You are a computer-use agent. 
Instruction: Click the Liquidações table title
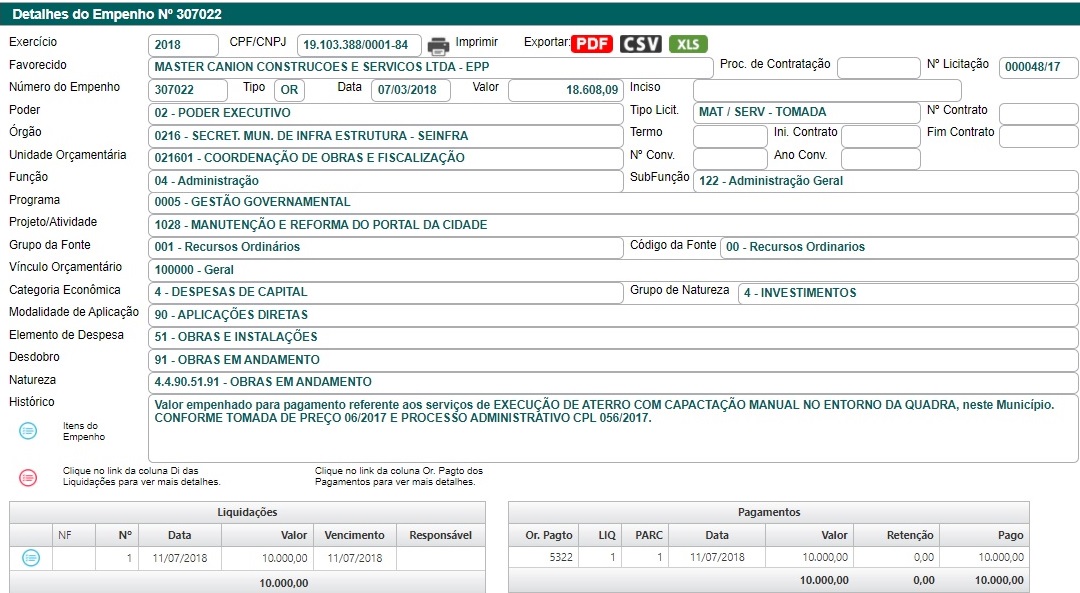(x=247, y=512)
